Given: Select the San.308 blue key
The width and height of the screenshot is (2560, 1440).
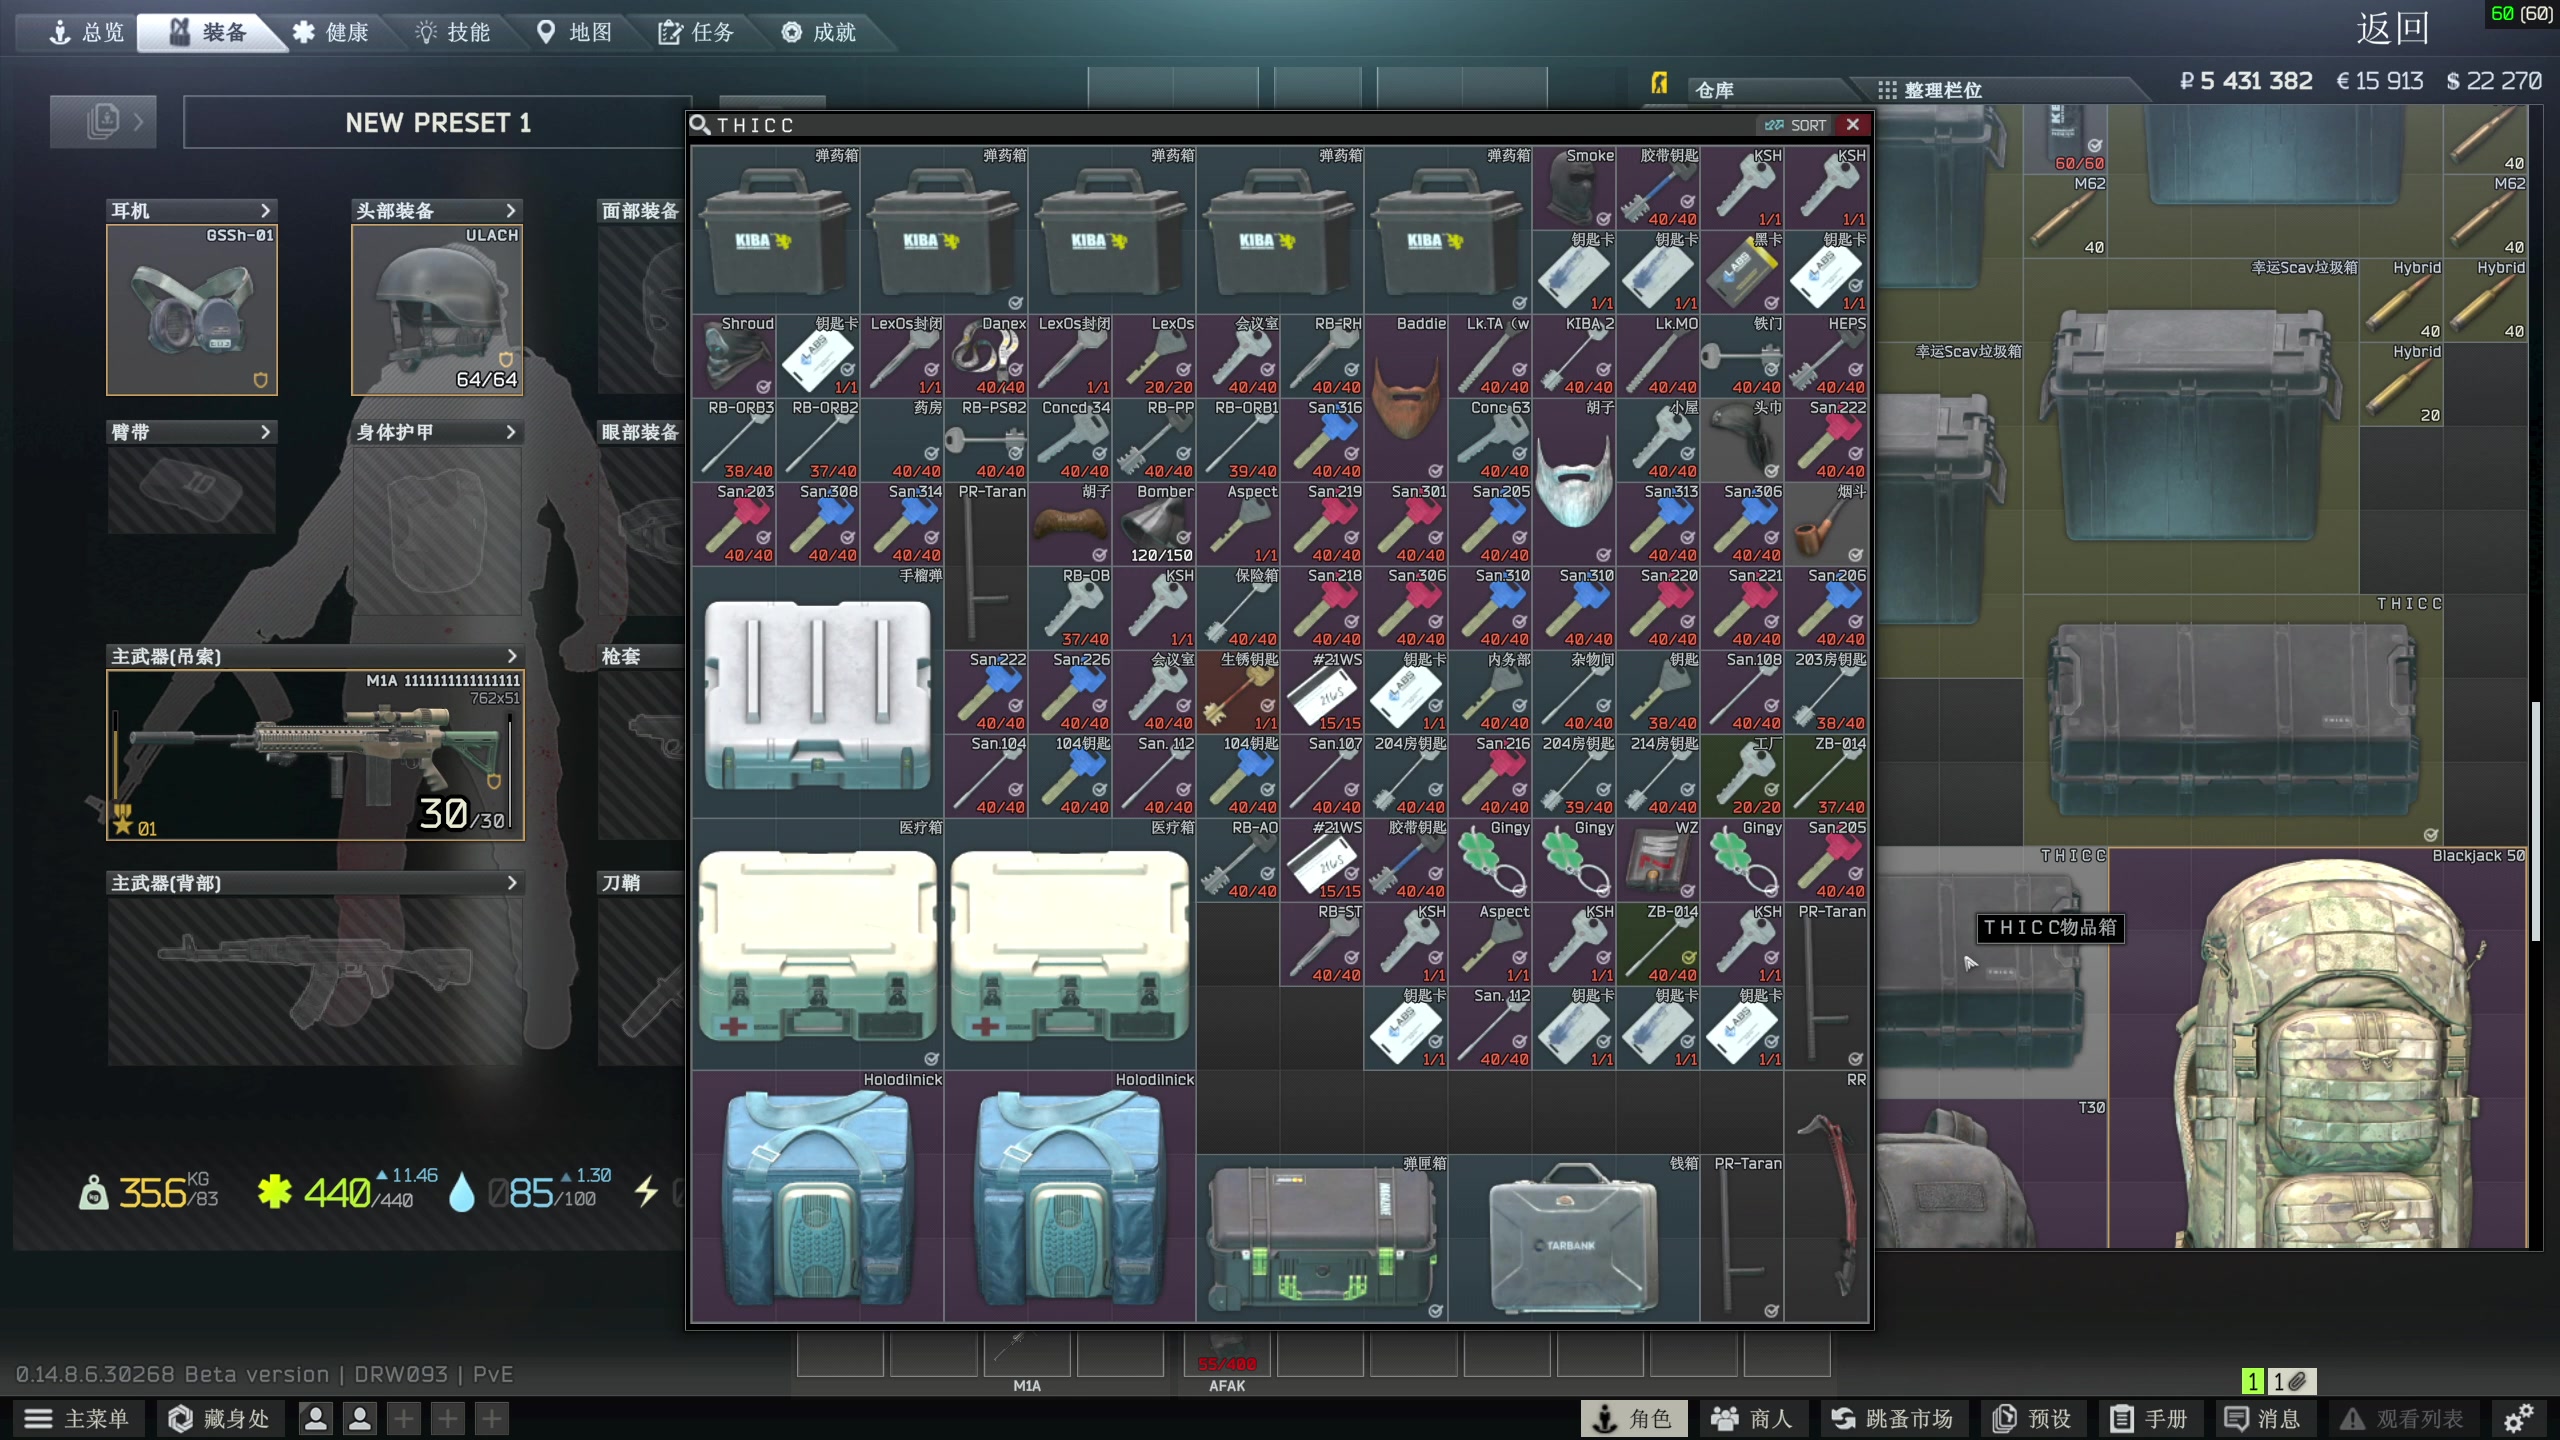Looking at the screenshot, I should tap(818, 524).
